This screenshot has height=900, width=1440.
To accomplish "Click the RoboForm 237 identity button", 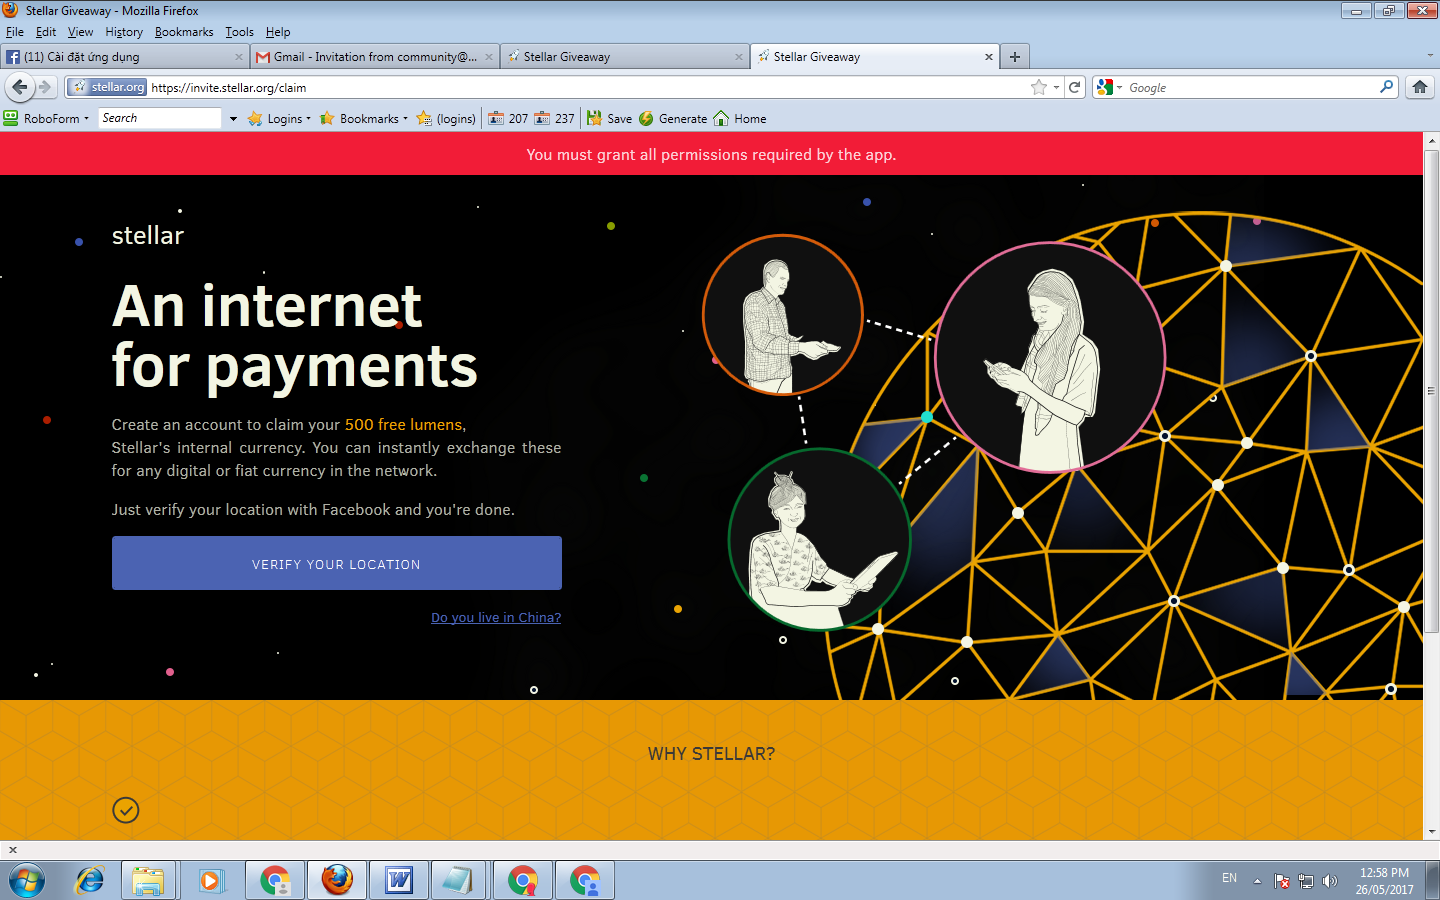I will point(555,118).
